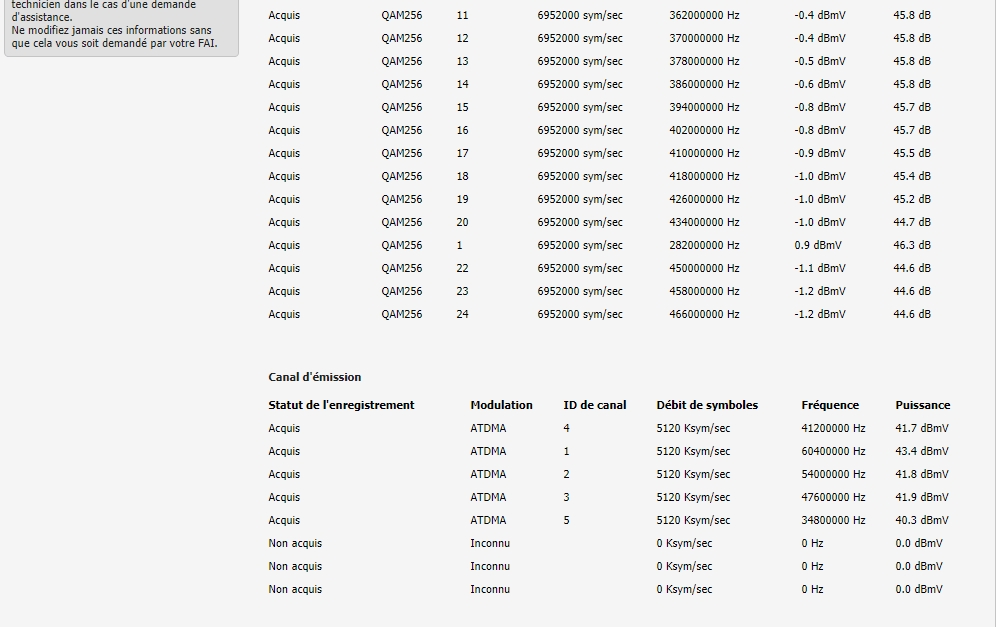
Task: Click the 34800000 Hz upstream frequency
Action: (833, 520)
